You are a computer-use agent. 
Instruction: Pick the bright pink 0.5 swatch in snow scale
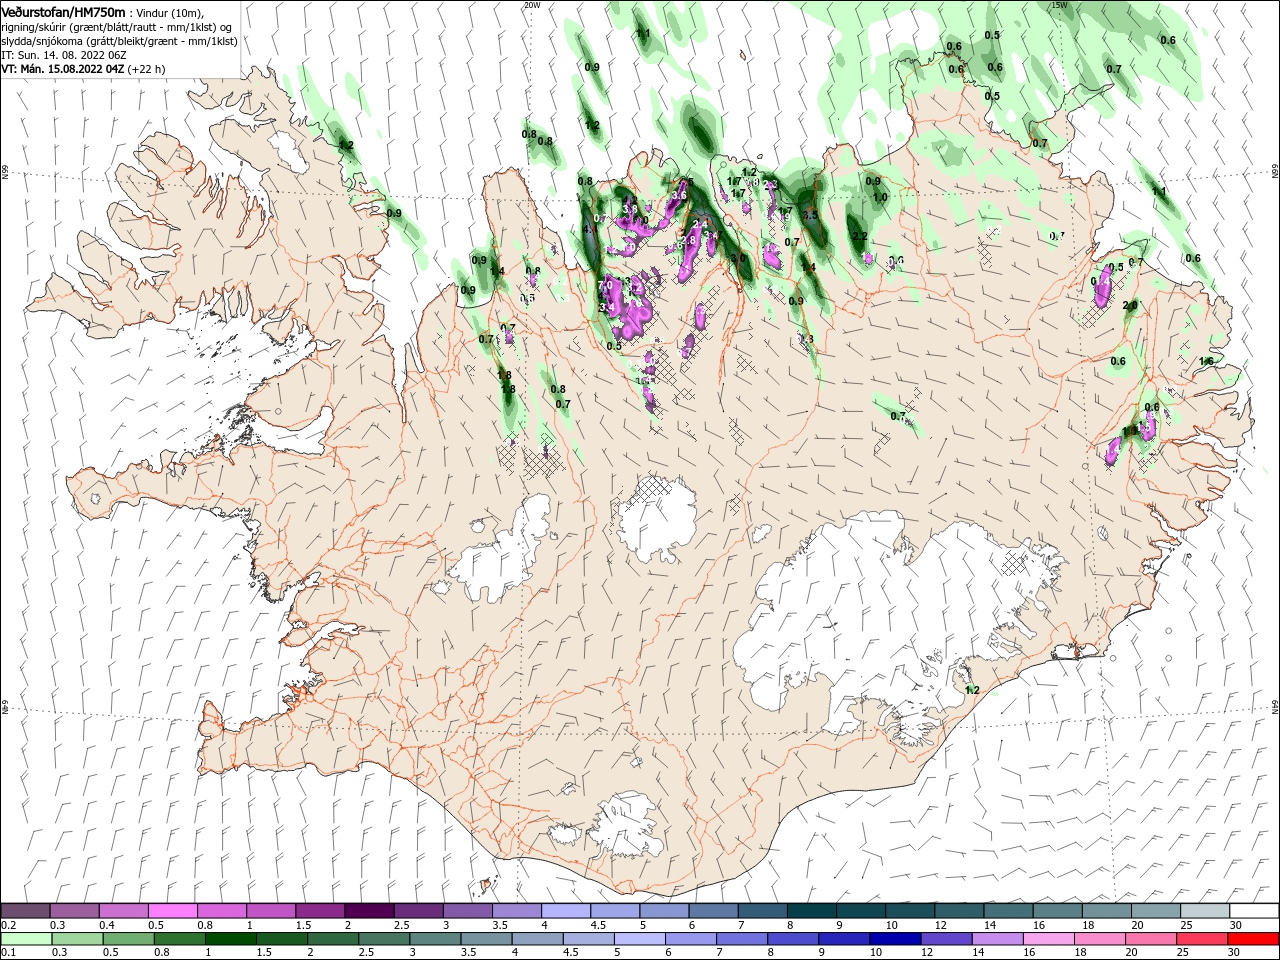point(172,911)
